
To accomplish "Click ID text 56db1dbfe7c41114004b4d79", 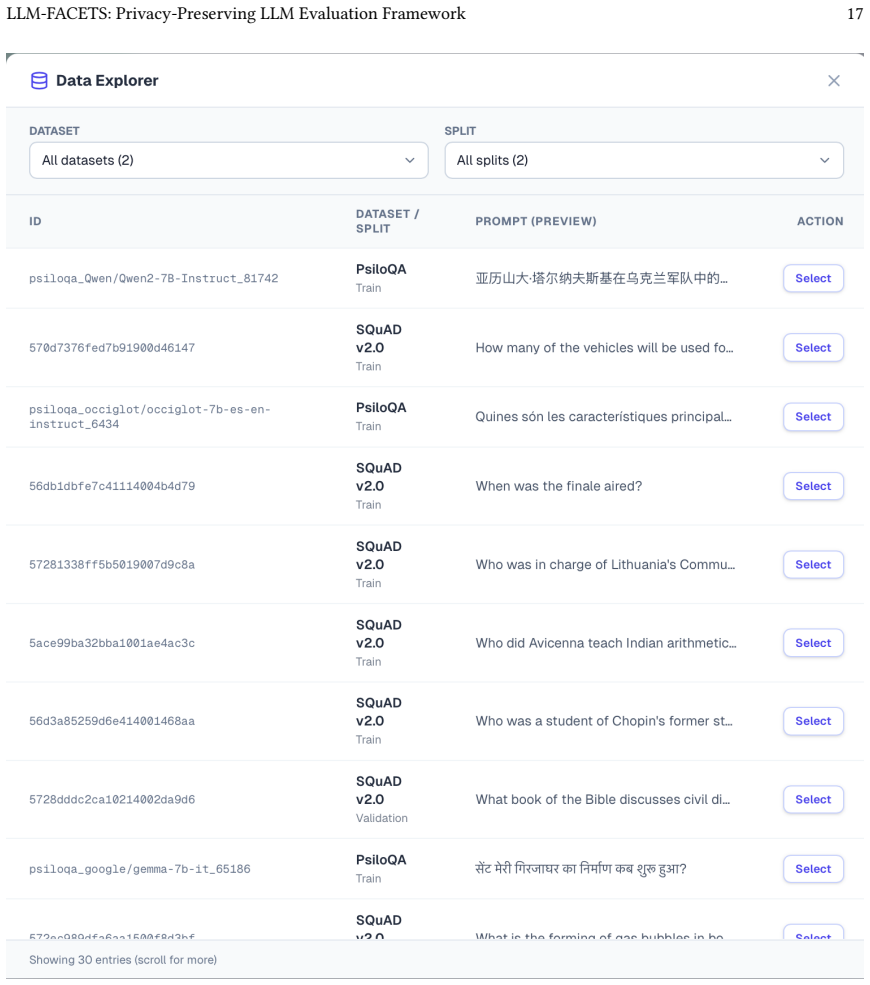I will point(112,486).
